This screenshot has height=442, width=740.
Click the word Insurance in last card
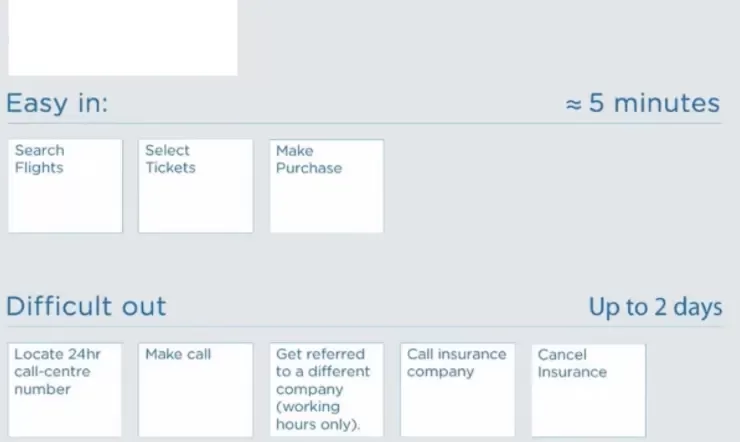572,372
